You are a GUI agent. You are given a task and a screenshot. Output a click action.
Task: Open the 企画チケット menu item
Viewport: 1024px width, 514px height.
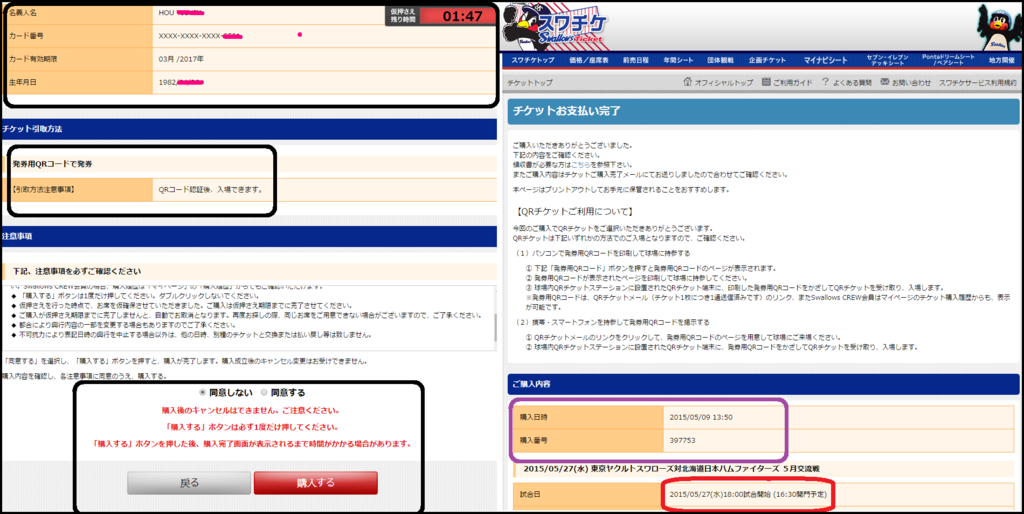[x=767, y=60]
